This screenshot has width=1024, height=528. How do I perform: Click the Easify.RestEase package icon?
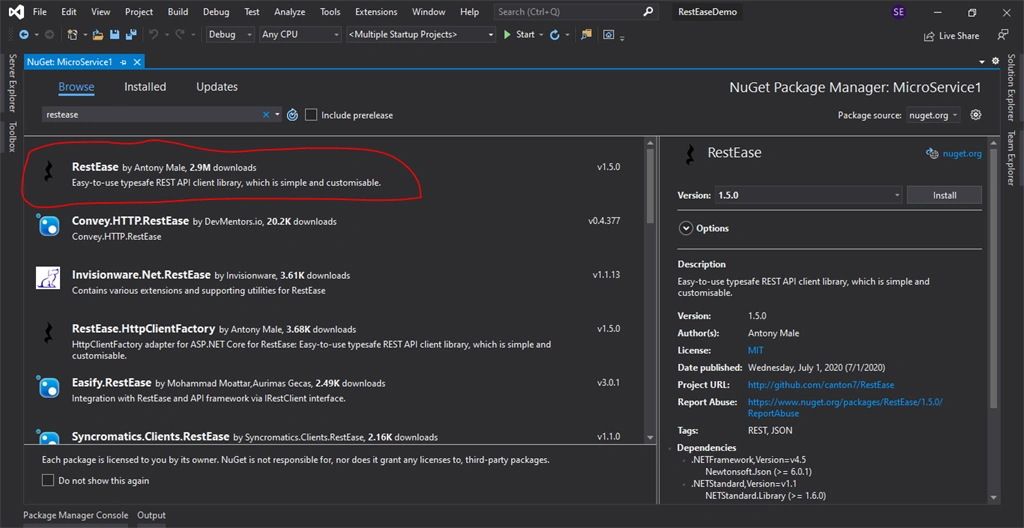[48, 386]
